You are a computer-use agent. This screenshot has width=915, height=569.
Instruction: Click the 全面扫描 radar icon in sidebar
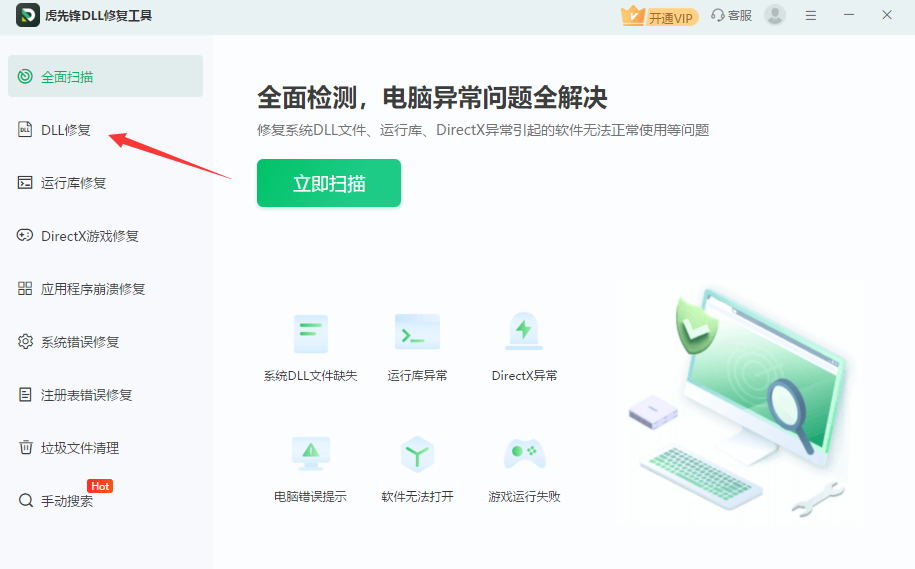click(x=25, y=76)
